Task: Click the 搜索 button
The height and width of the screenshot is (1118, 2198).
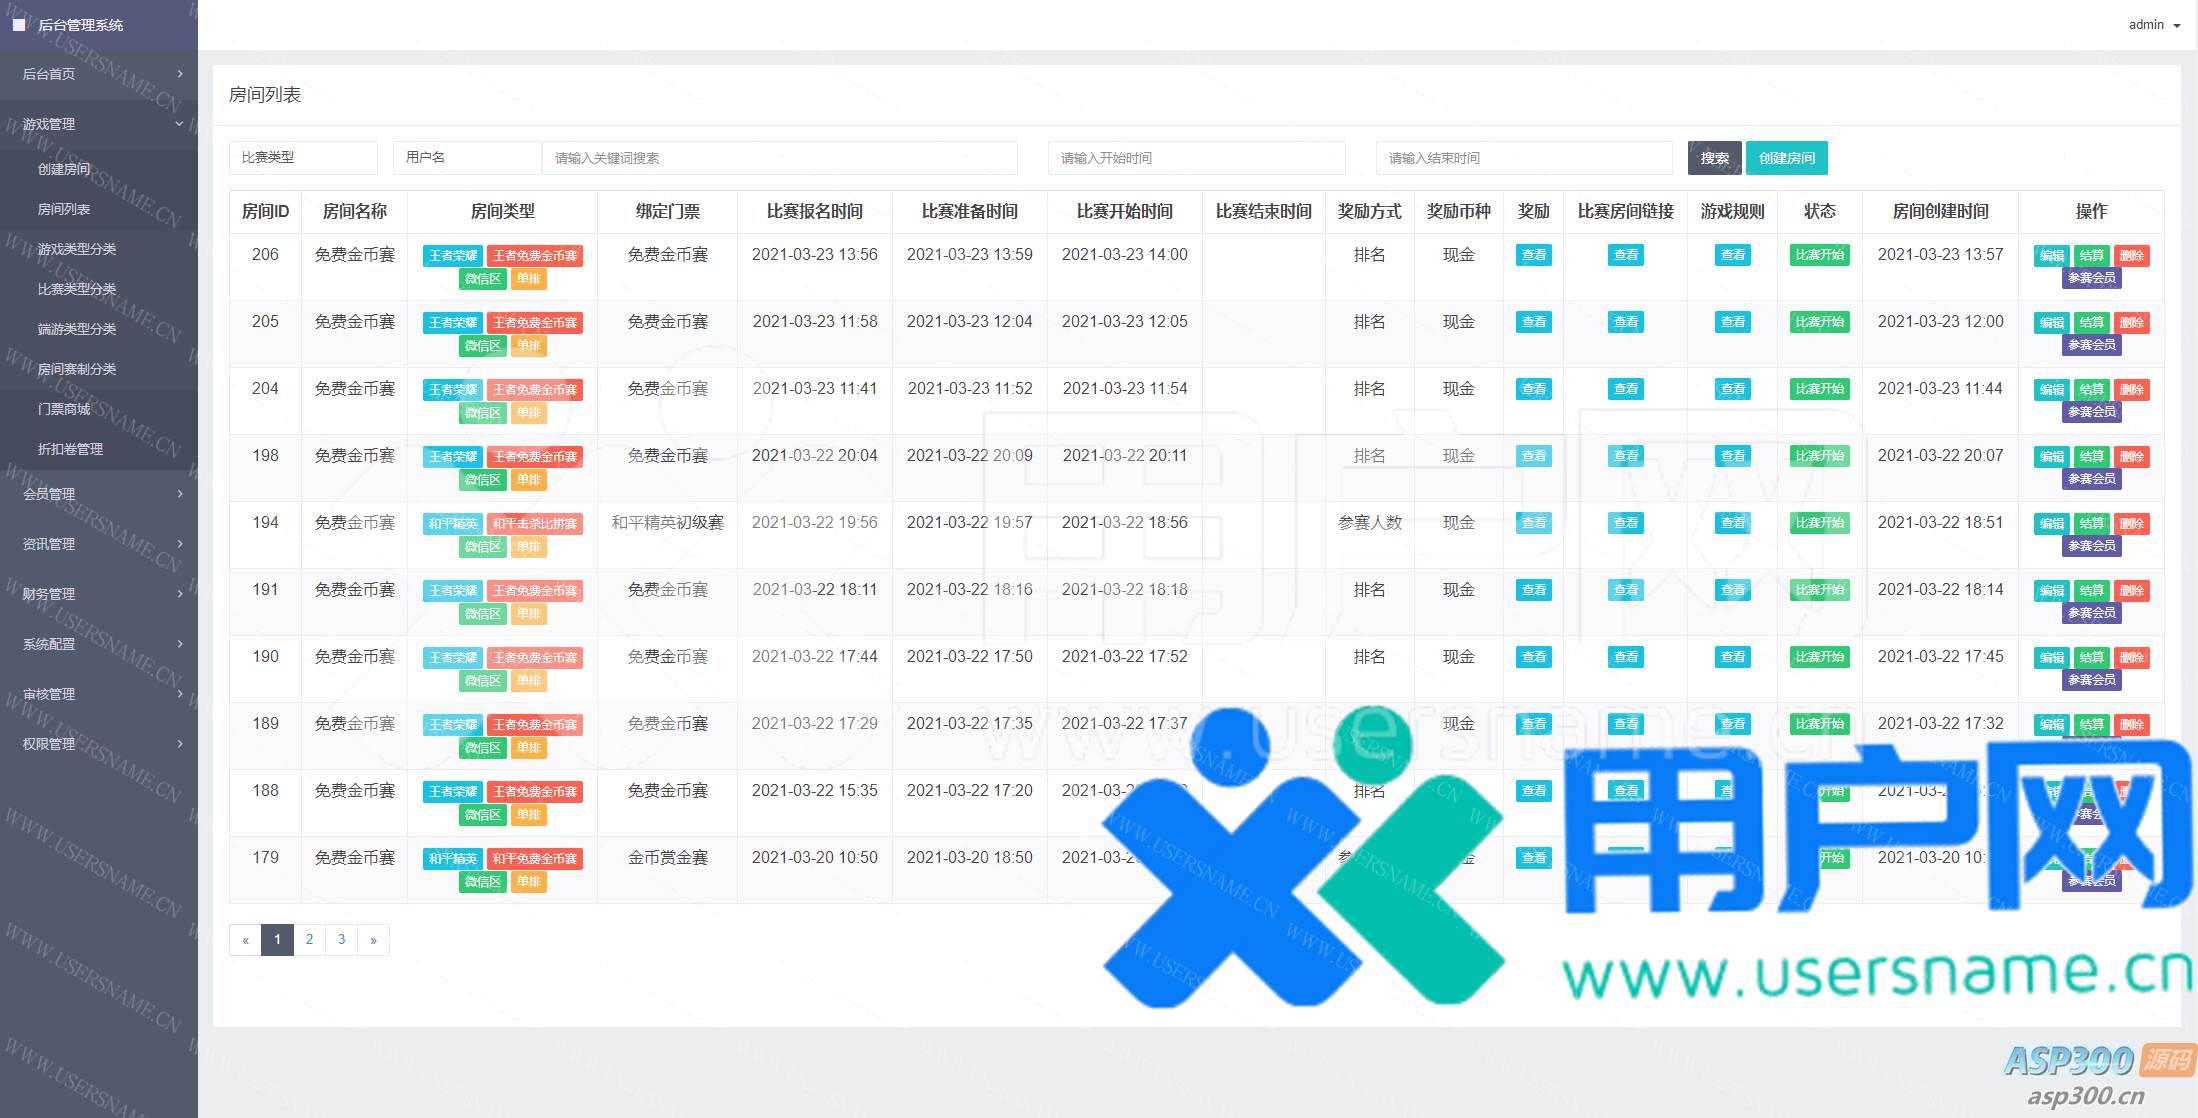Action: (x=1714, y=158)
